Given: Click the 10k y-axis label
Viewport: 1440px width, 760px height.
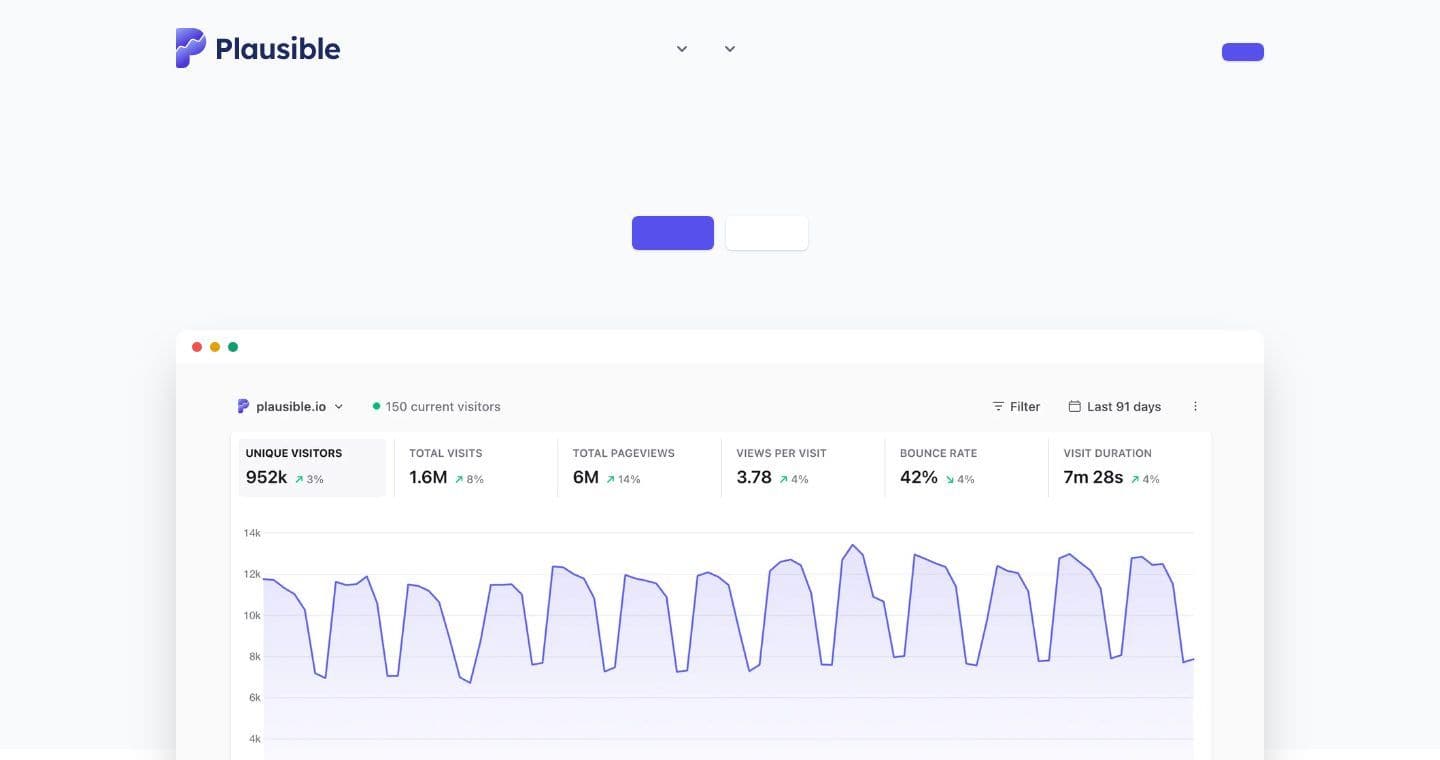Looking at the screenshot, I should coord(252,615).
